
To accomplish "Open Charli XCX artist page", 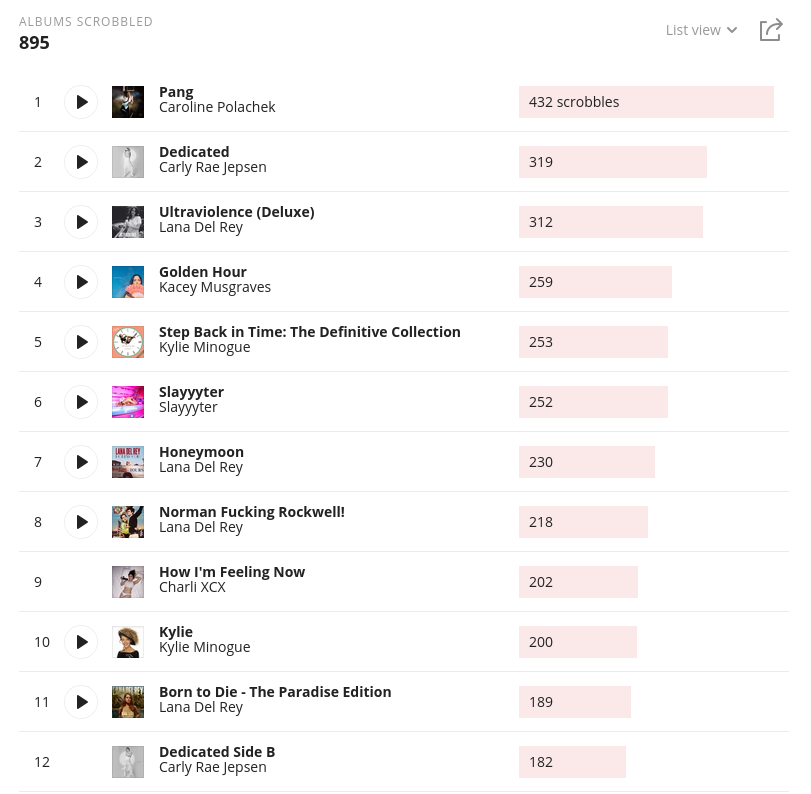I will pyautogui.click(x=192, y=587).
